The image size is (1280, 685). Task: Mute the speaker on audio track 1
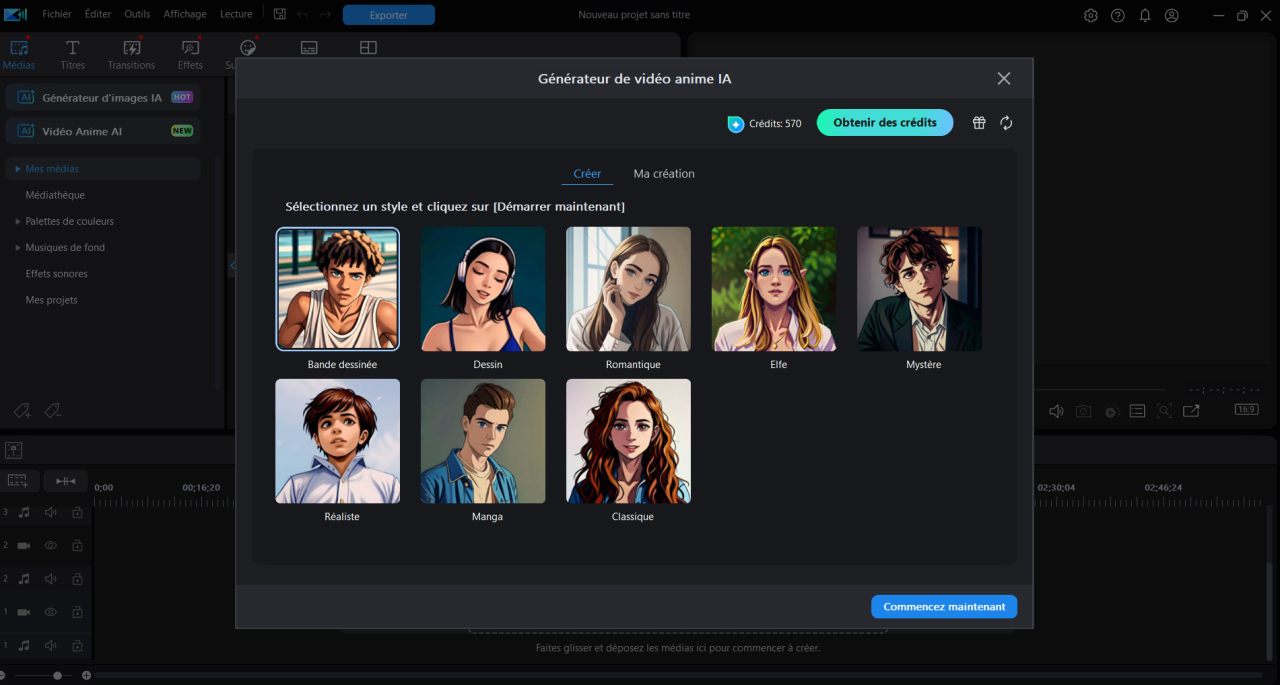pos(50,645)
